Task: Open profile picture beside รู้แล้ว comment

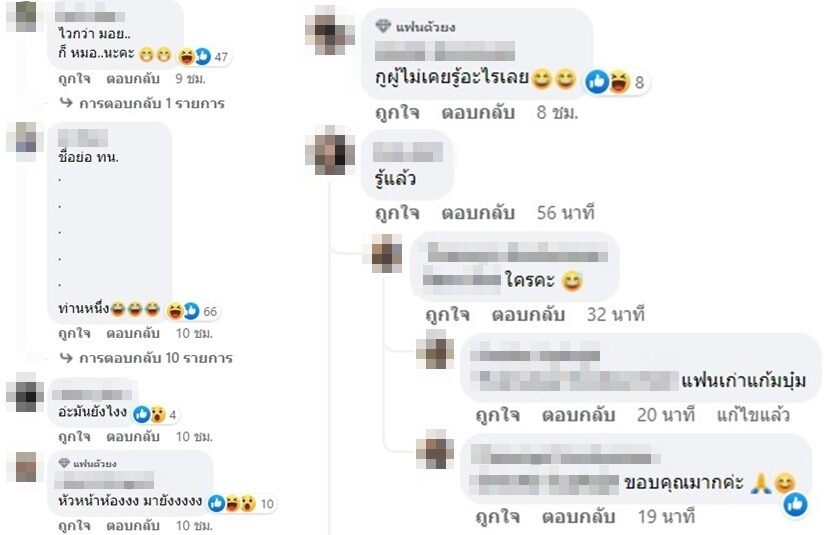Action: [x=330, y=151]
